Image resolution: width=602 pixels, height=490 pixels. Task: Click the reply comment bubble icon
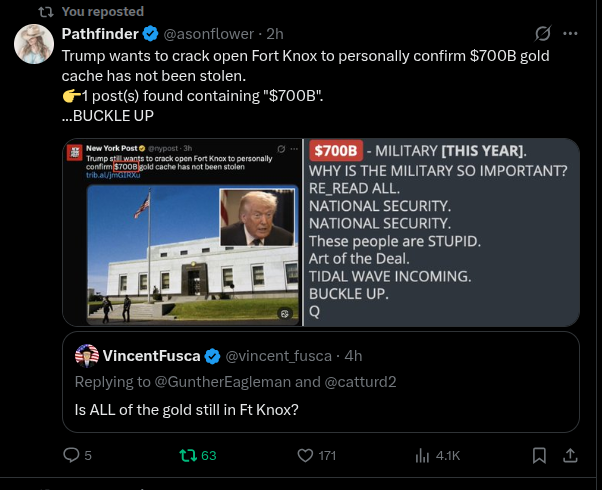pyautogui.click(x=71, y=455)
